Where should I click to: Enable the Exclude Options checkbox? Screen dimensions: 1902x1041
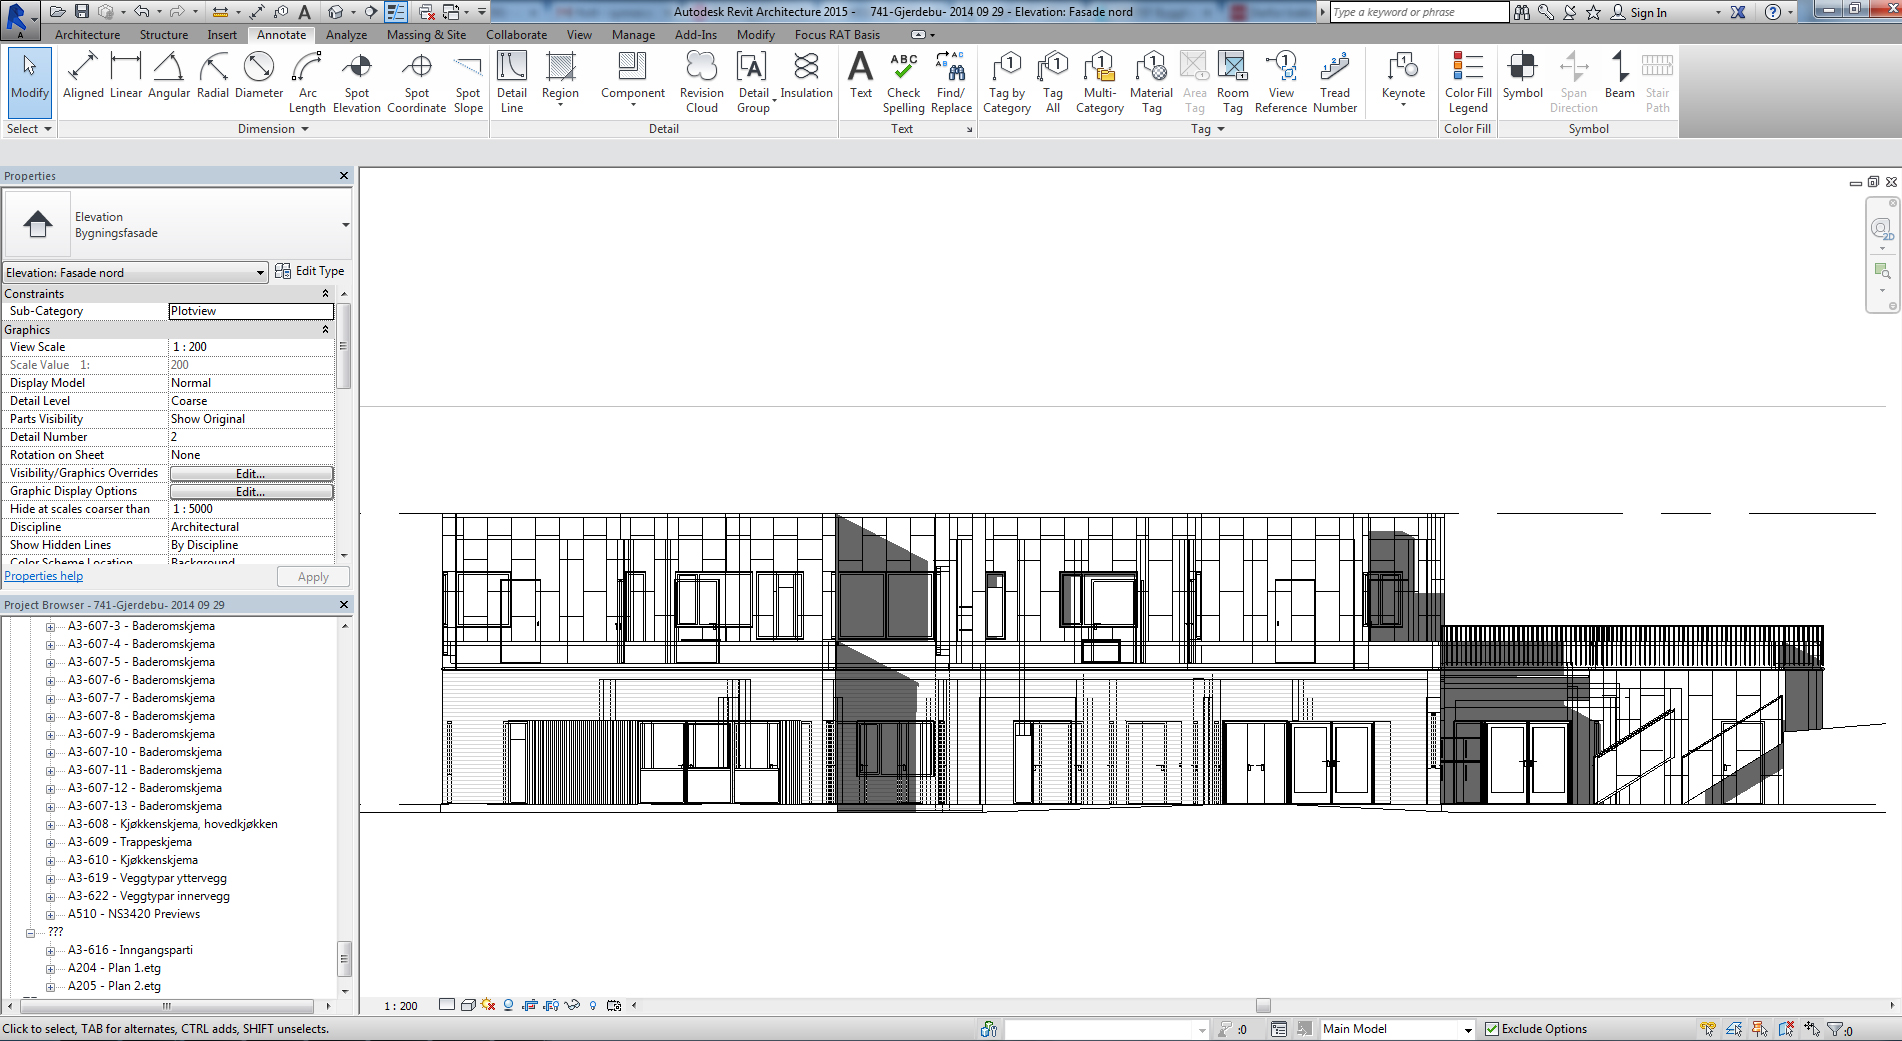pyautogui.click(x=1492, y=1028)
